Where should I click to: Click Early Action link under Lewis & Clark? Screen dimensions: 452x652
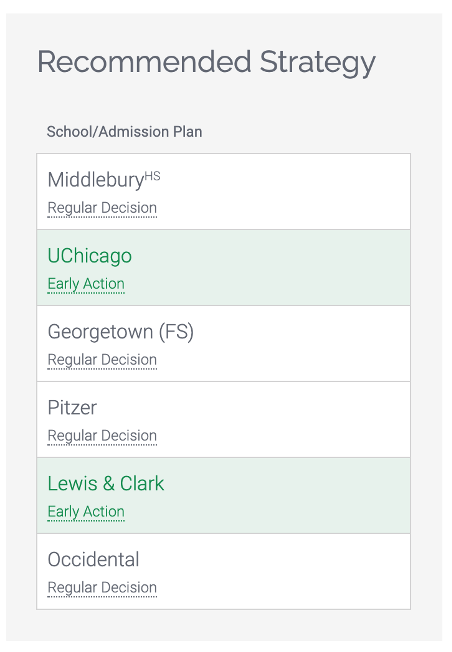click(x=86, y=512)
